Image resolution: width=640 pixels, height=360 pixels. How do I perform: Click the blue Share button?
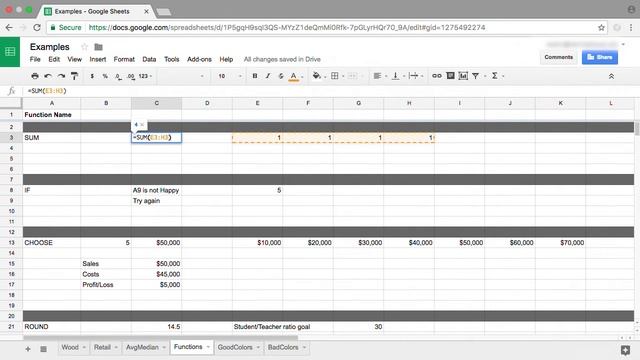point(600,57)
